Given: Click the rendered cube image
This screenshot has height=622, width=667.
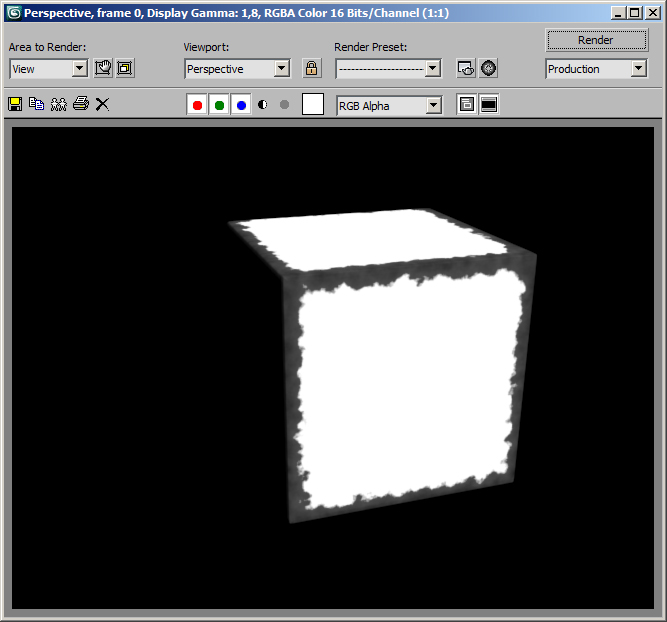Looking at the screenshot, I should [383, 366].
